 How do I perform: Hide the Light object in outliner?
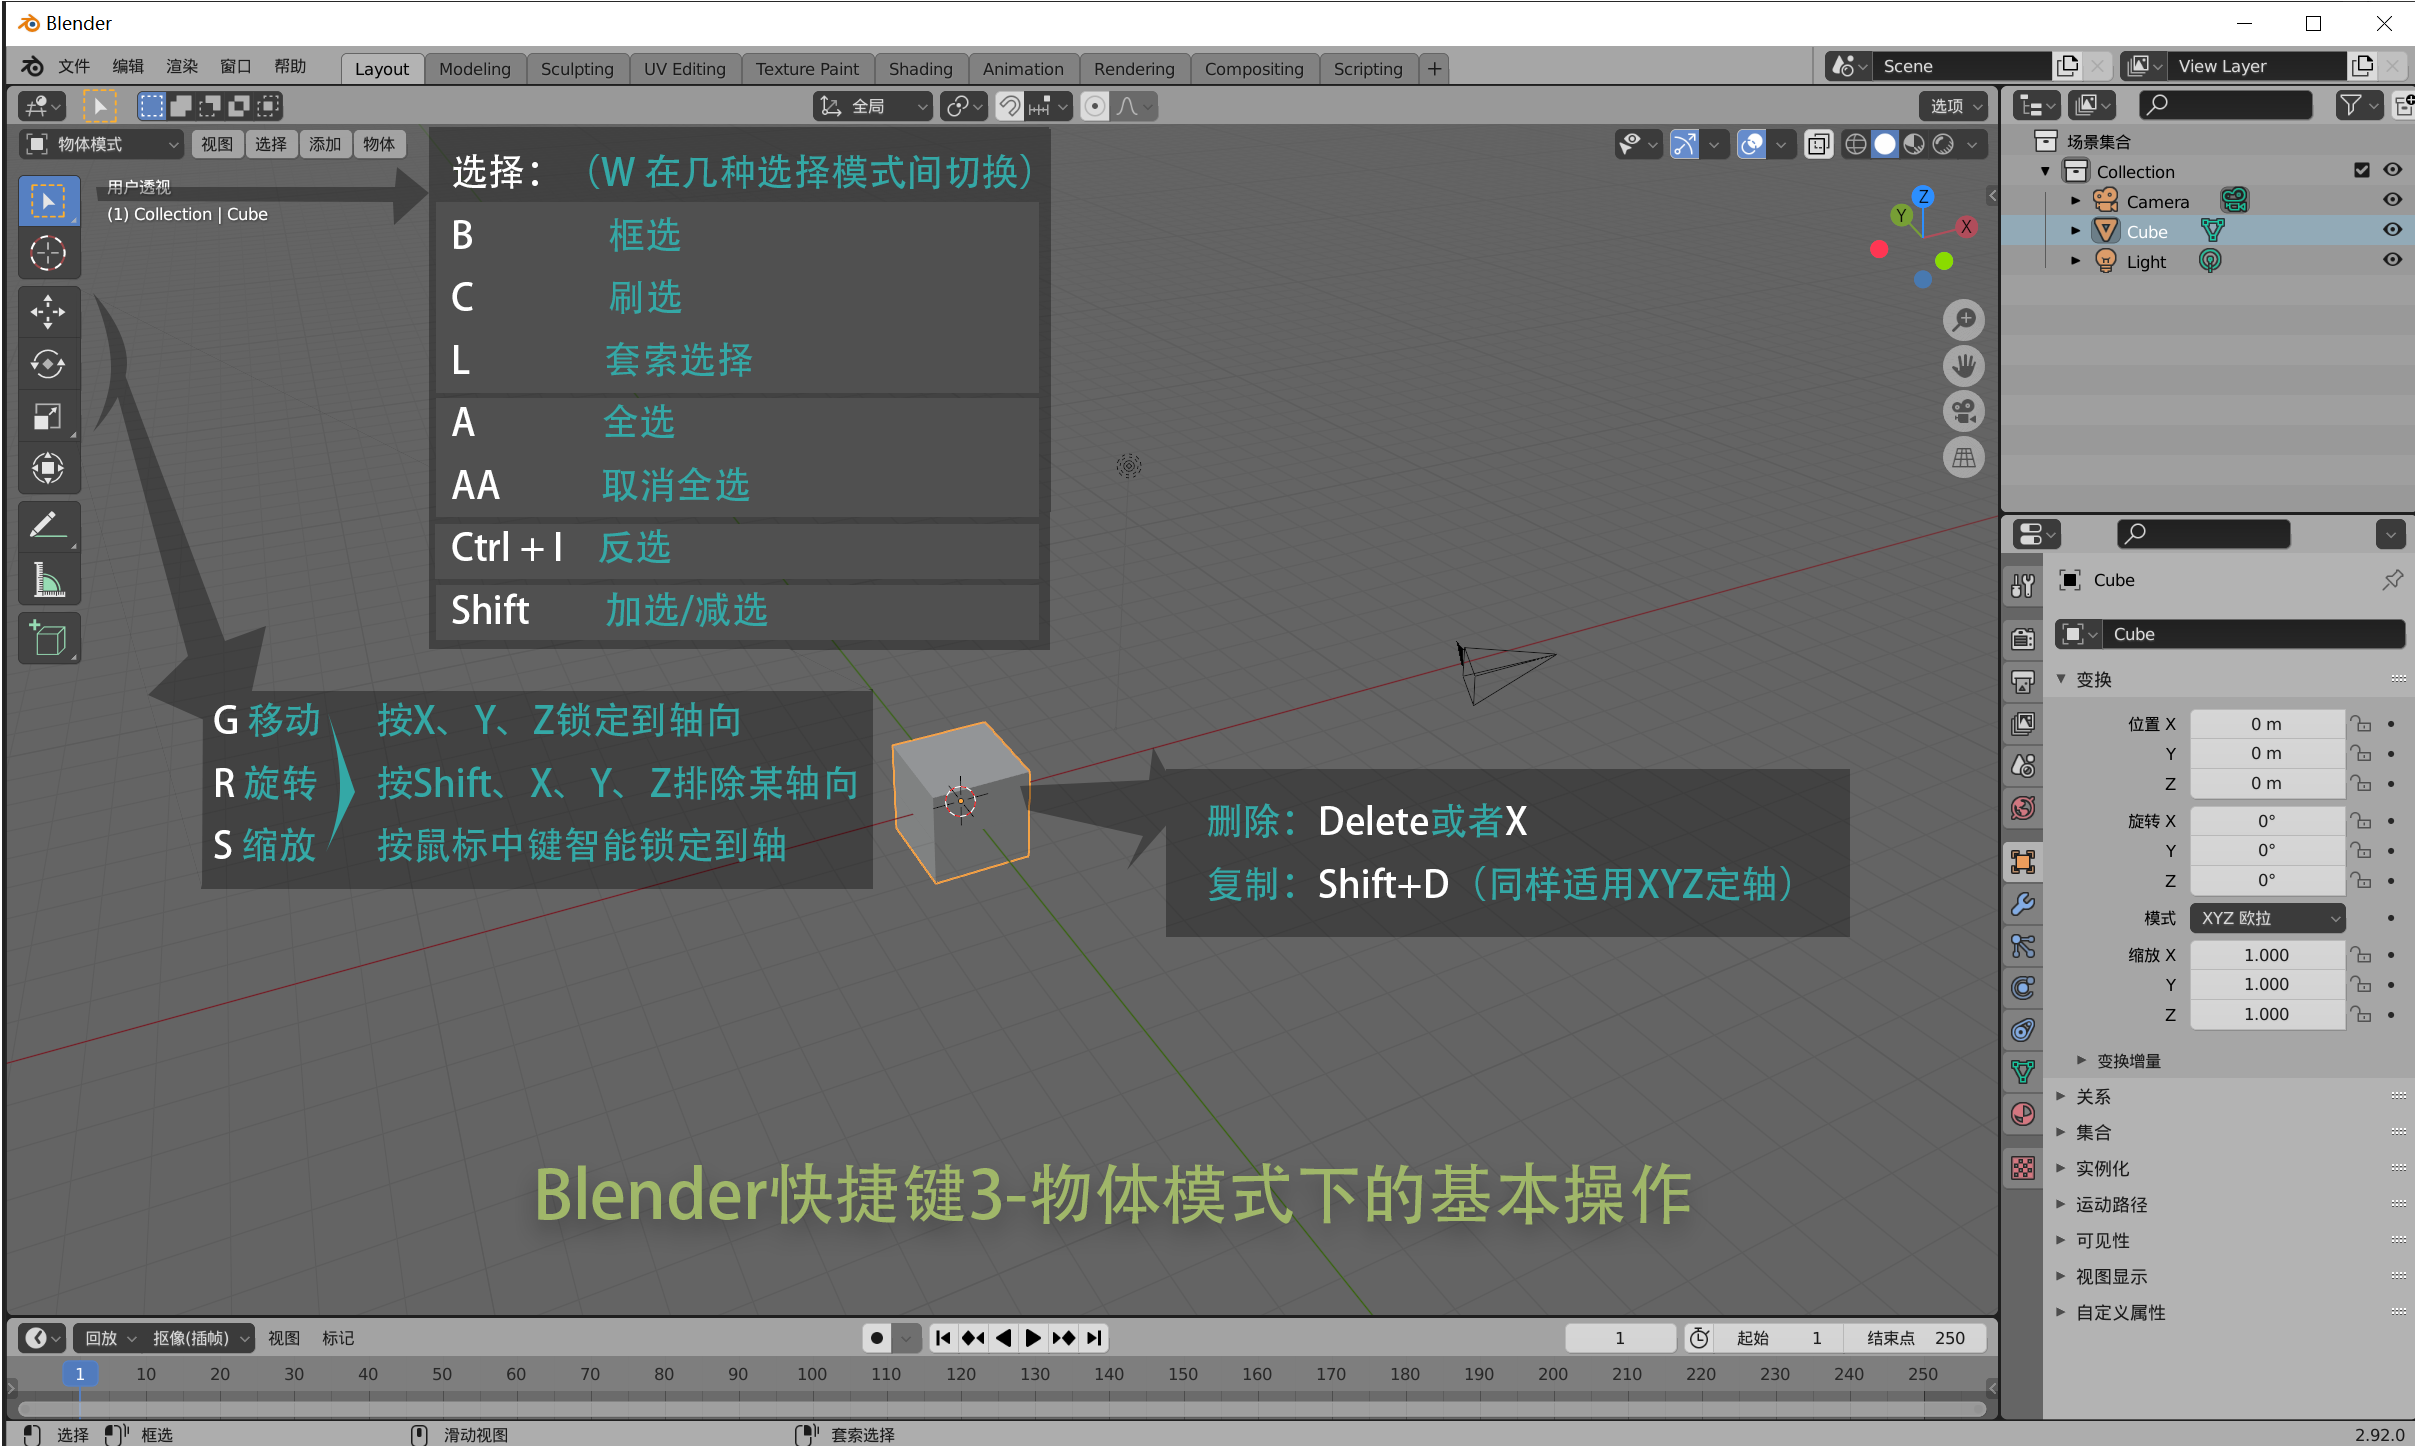[2392, 260]
